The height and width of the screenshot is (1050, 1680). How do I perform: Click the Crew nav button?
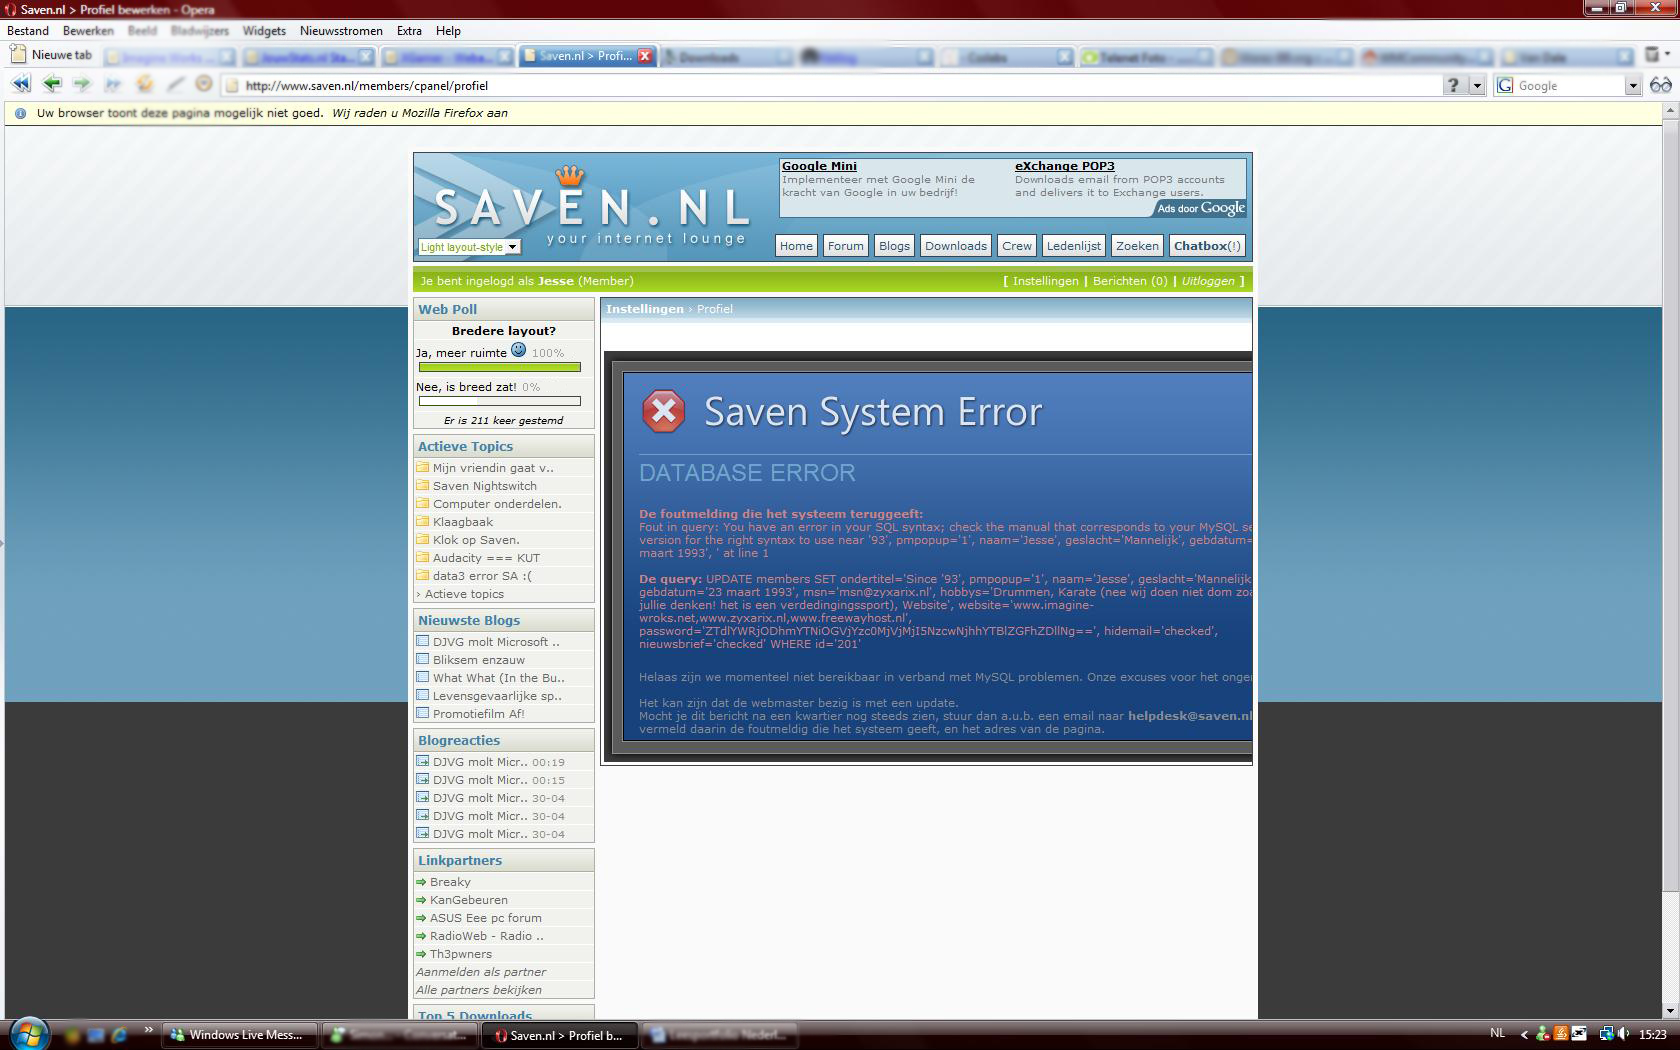pos(1017,246)
